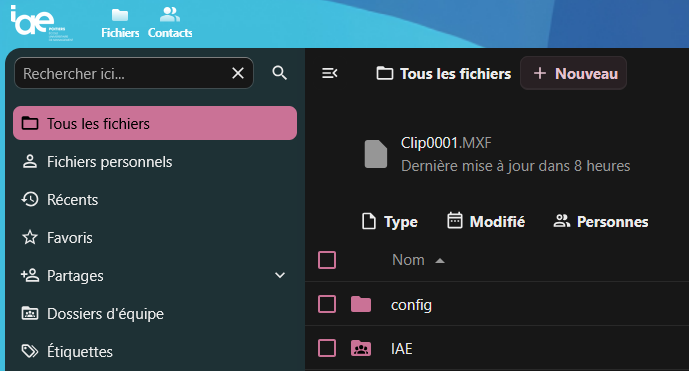This screenshot has height=371, width=689.
Task: Sort by the Nom column
Action: (408, 260)
